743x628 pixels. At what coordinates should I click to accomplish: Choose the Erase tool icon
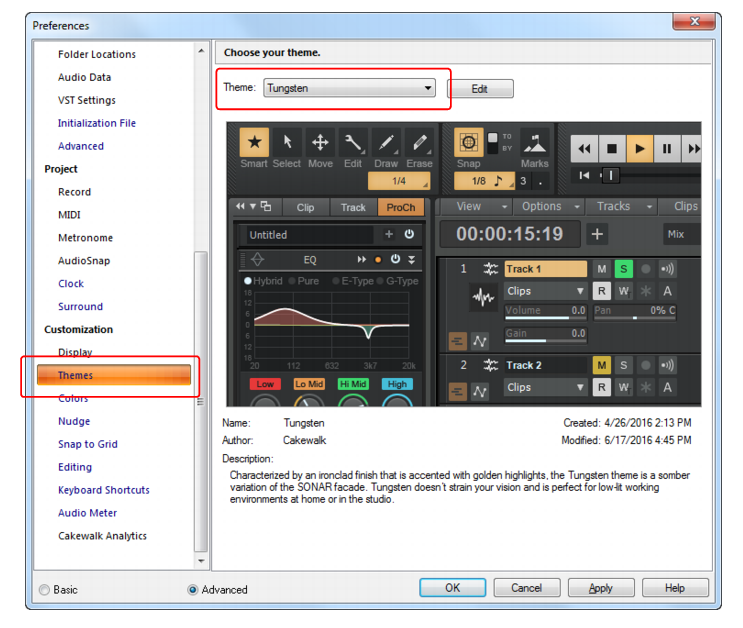click(419, 142)
